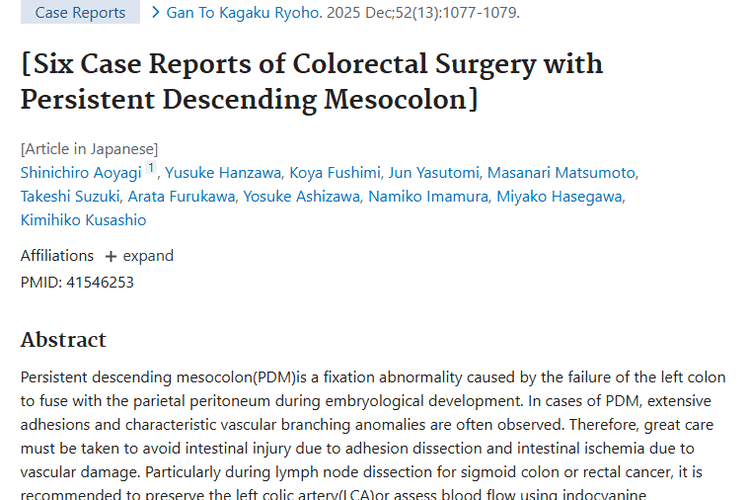The width and height of the screenshot is (750, 500).
Task: Click the Abstract section heading
Action: (63, 340)
